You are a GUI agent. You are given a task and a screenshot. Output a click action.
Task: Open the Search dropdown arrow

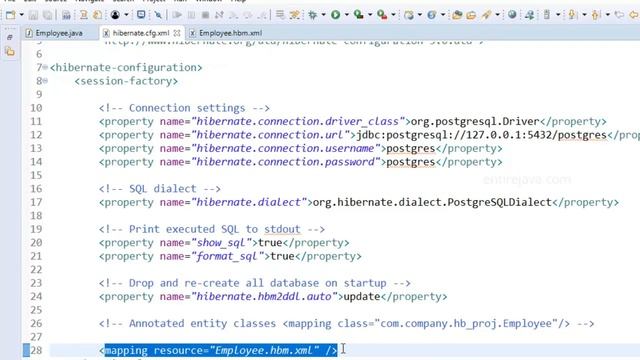point(497,15)
